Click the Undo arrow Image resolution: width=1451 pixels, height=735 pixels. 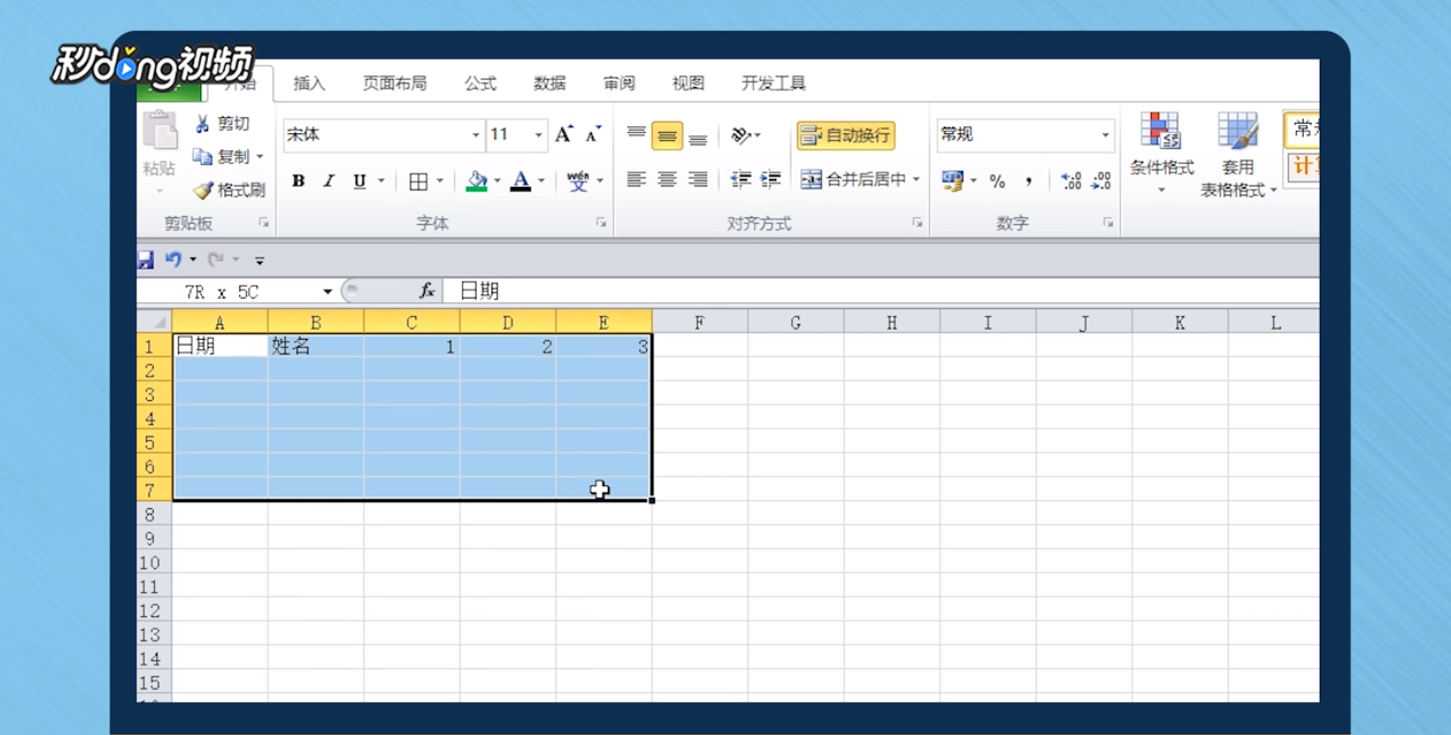[173, 260]
